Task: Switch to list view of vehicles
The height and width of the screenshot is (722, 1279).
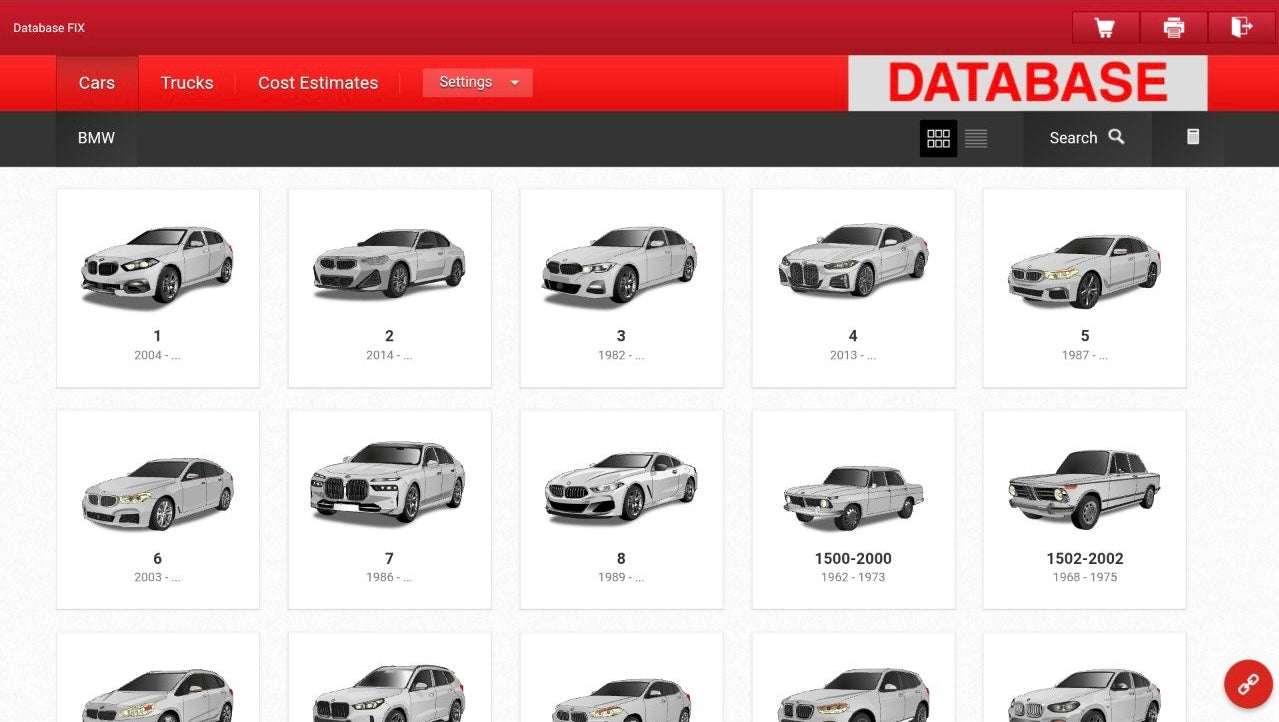Action: pos(975,138)
